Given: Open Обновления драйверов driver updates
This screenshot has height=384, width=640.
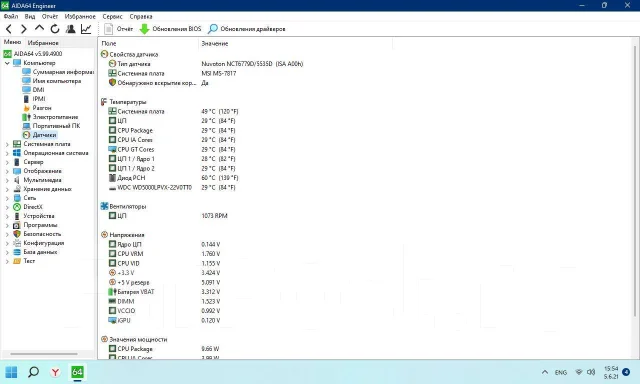Looking at the screenshot, I should click(247, 29).
